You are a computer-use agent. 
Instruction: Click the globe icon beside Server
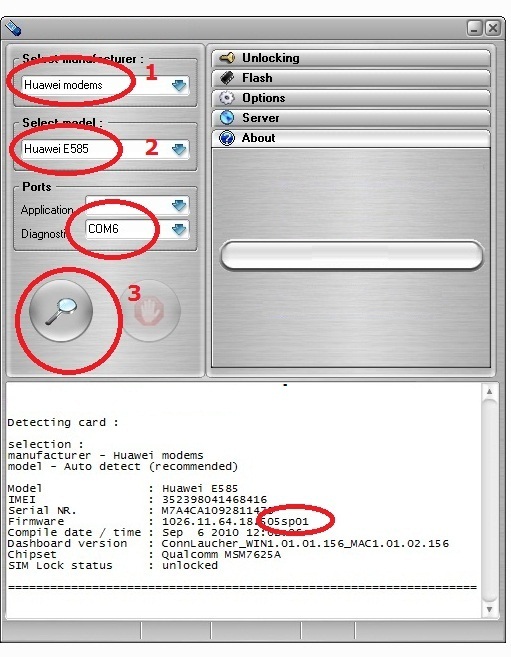point(227,118)
